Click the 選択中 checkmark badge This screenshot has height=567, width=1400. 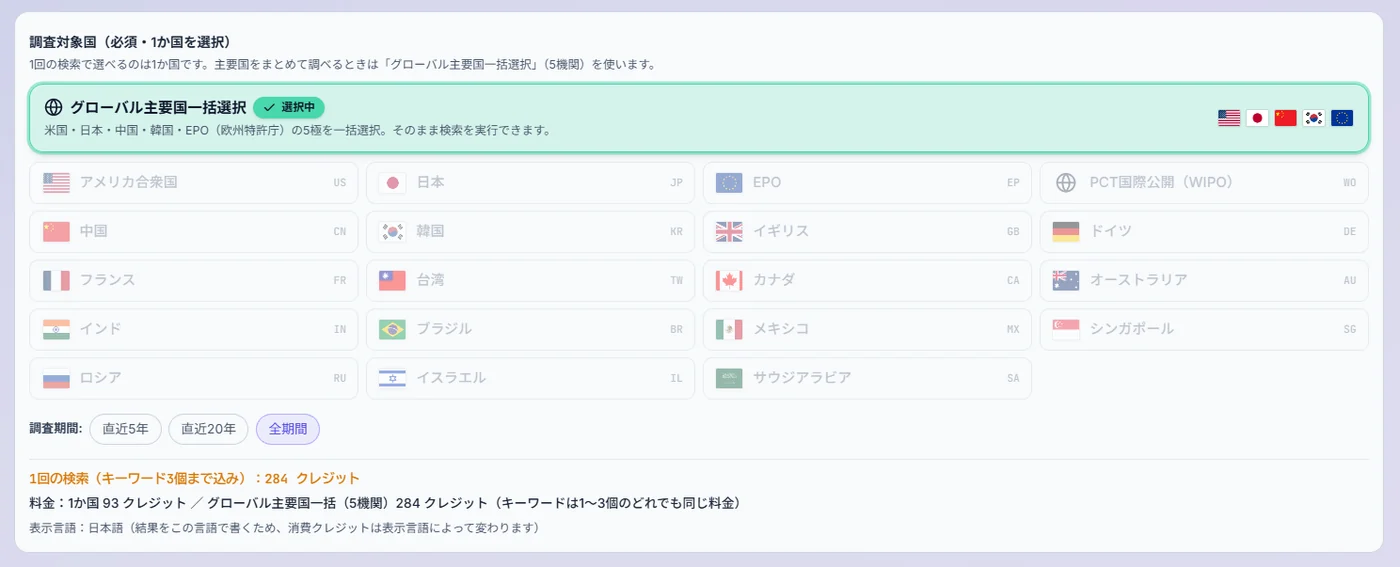pyautogui.click(x=289, y=107)
